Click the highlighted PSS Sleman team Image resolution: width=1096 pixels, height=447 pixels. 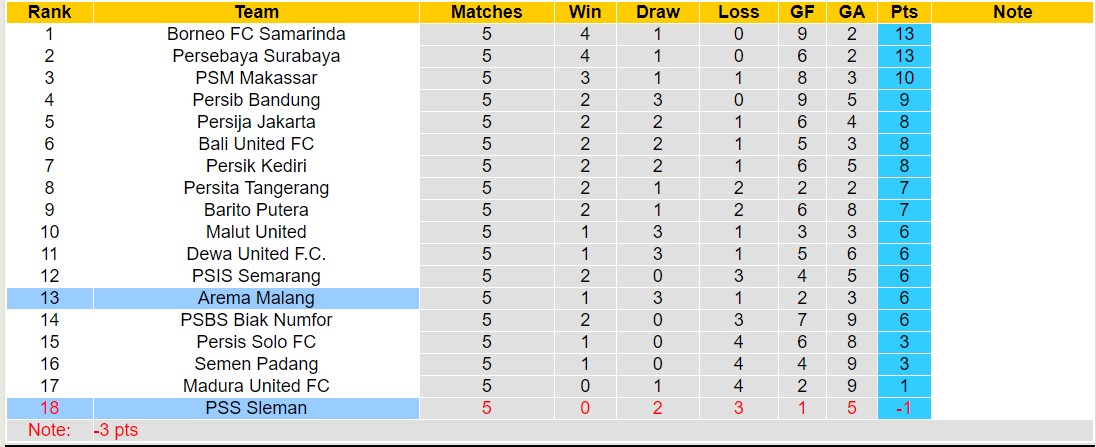(x=256, y=408)
